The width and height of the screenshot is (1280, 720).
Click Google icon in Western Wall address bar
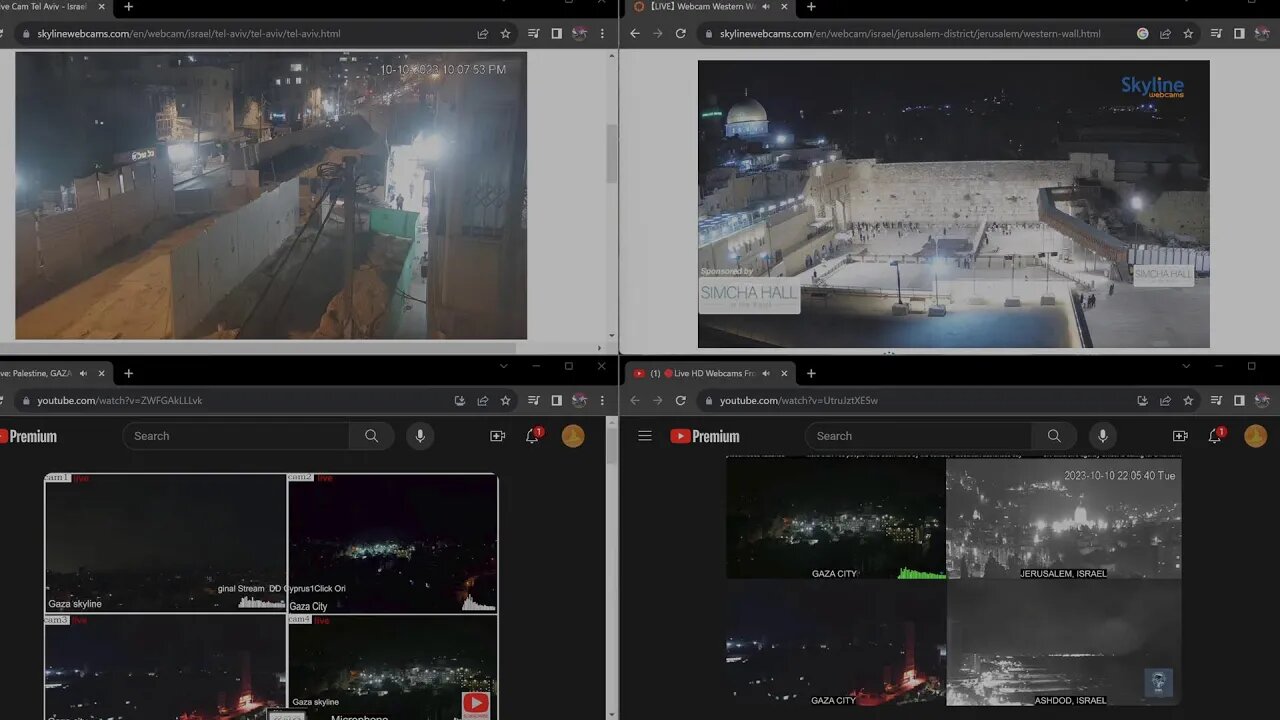tap(1143, 34)
